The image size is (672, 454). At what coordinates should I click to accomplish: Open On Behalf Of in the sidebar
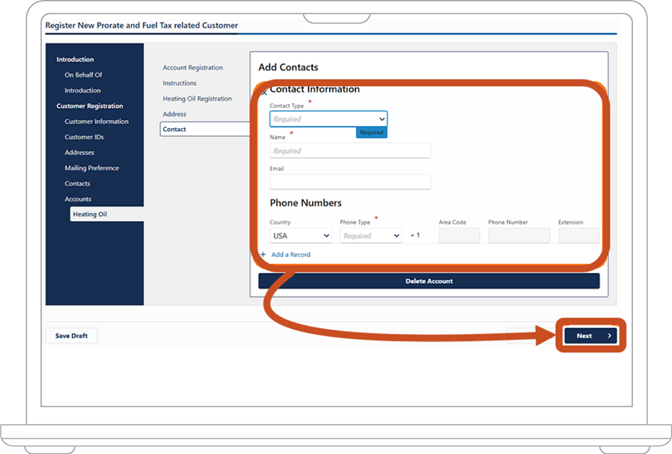pyautogui.click(x=84, y=75)
